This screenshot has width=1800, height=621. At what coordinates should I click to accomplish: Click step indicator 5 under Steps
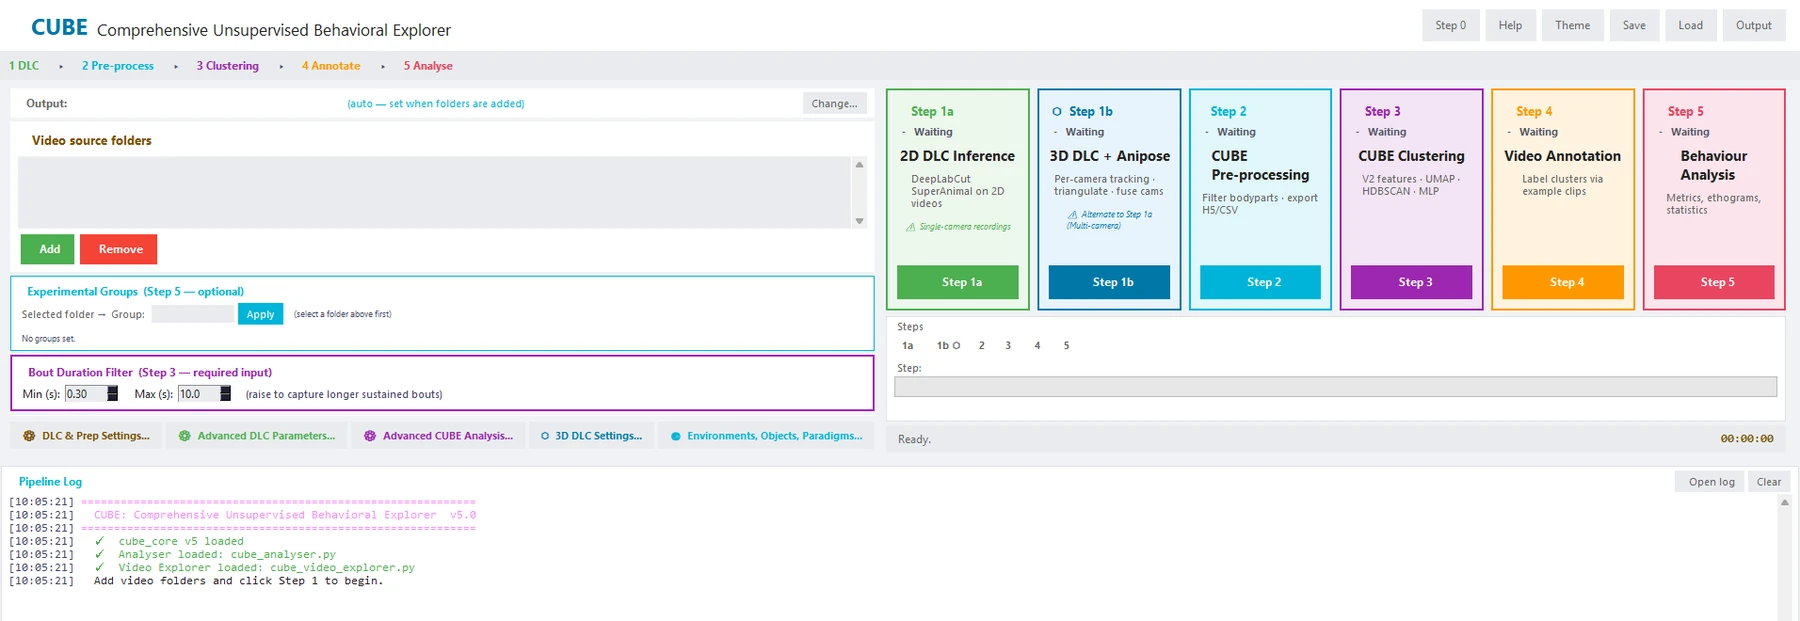1066,346
